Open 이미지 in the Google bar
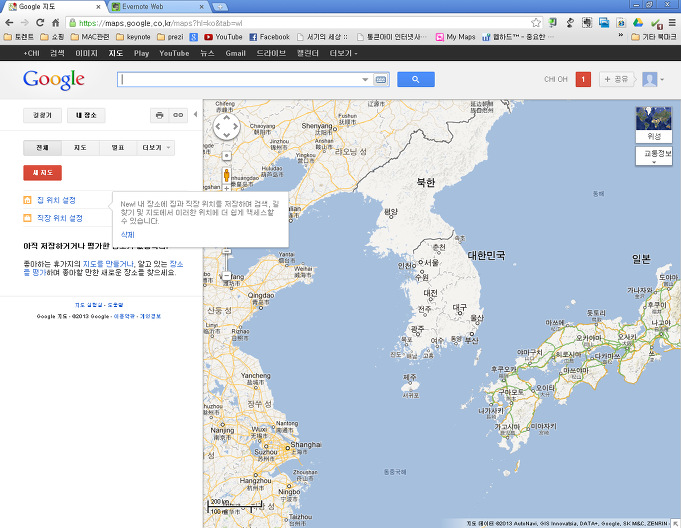This screenshot has width=681, height=528. (x=86, y=53)
